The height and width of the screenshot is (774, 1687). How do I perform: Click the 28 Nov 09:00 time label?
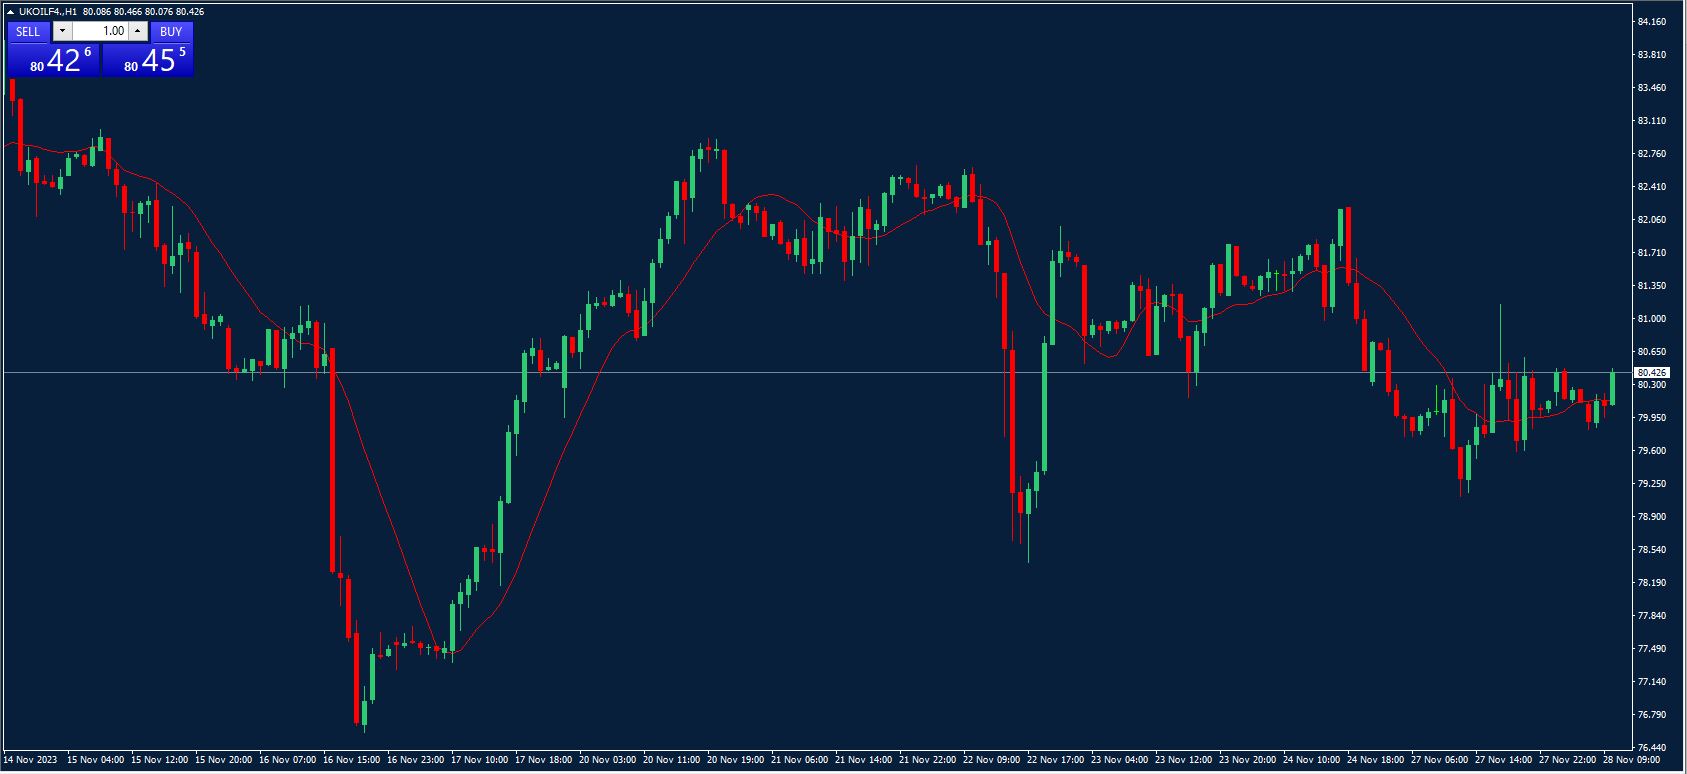coord(1632,760)
